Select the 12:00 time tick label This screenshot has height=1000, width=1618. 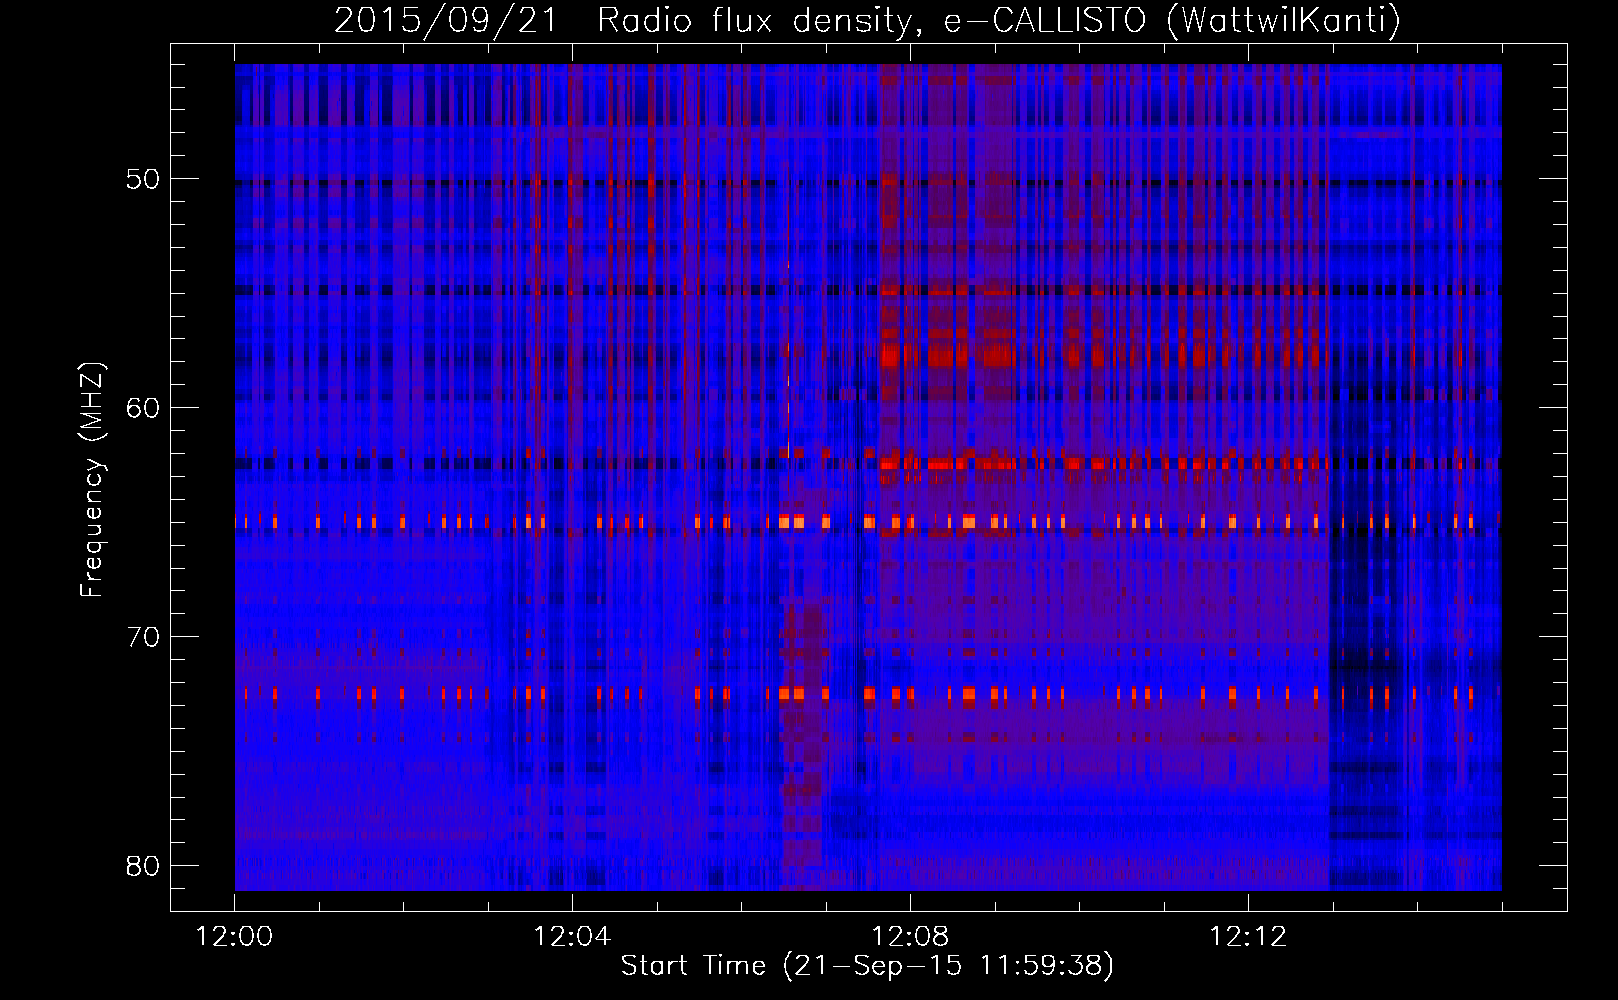click(235, 937)
